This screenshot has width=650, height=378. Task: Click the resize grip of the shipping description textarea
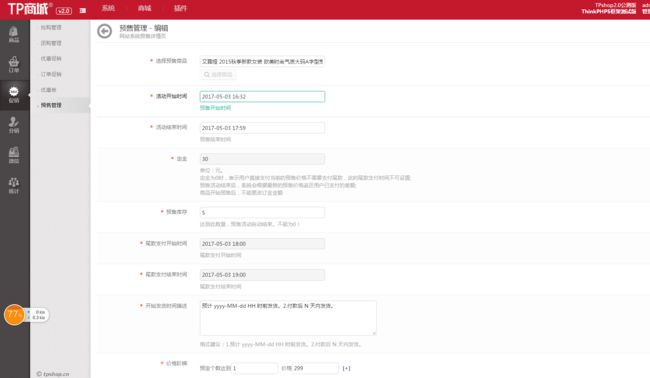tap(374, 333)
